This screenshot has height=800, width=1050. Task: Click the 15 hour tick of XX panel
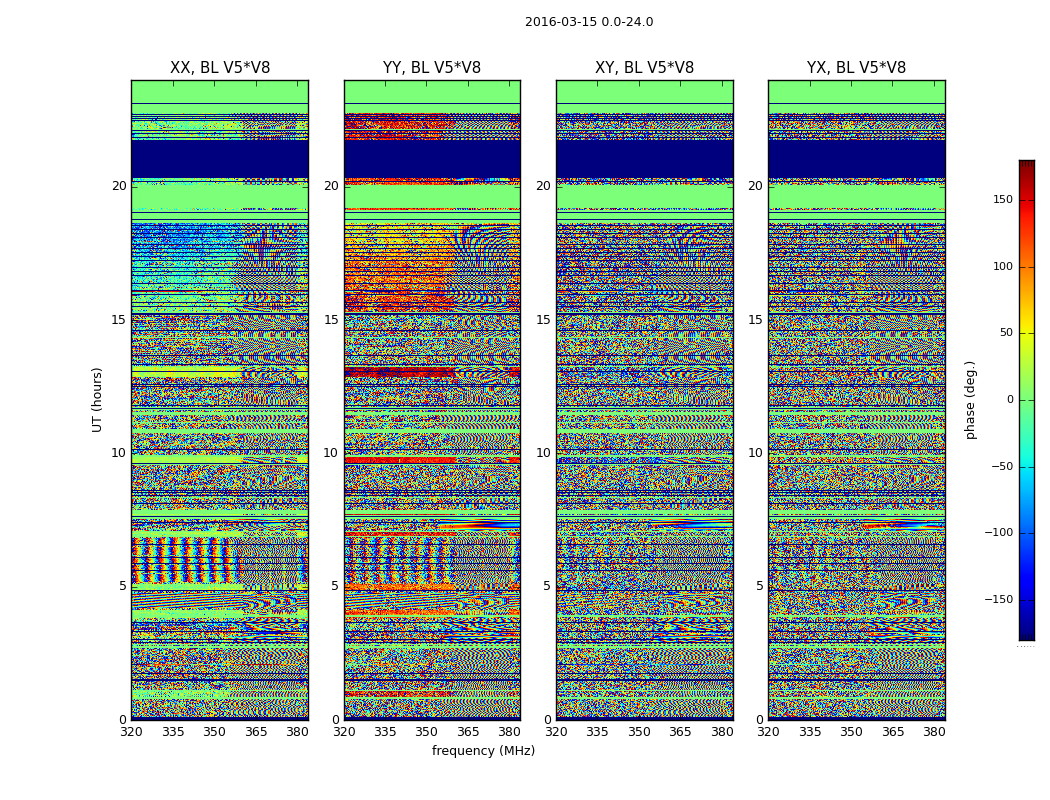pyautogui.click(x=119, y=319)
